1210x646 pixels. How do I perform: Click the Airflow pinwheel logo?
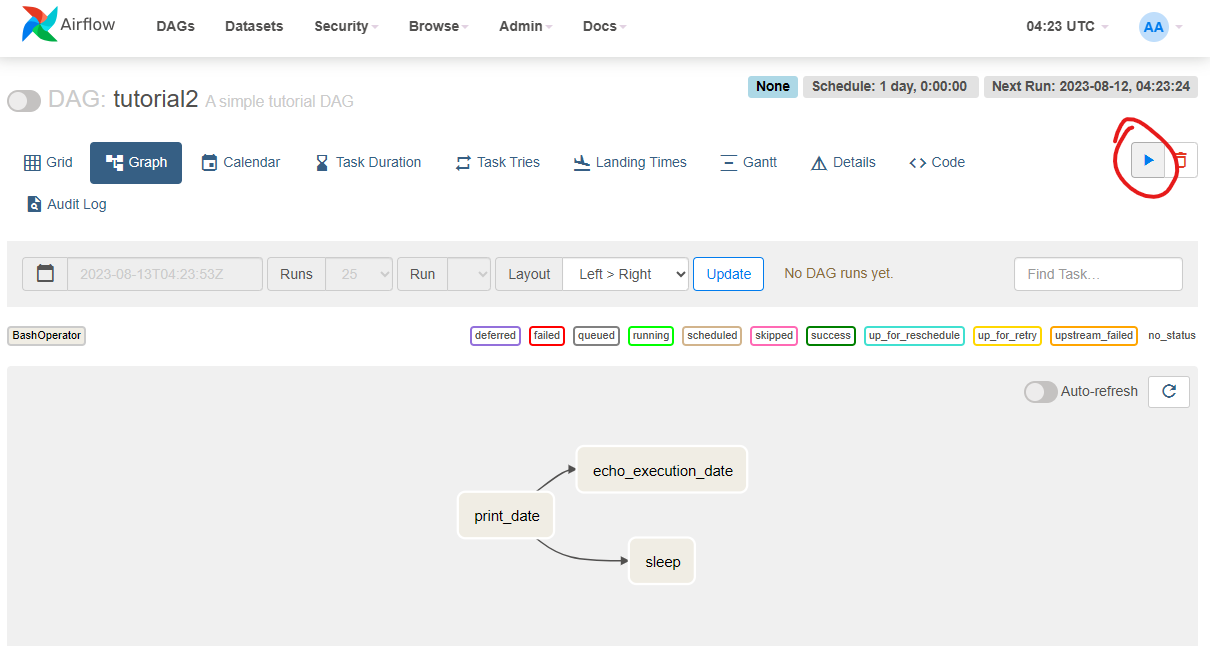(x=40, y=25)
